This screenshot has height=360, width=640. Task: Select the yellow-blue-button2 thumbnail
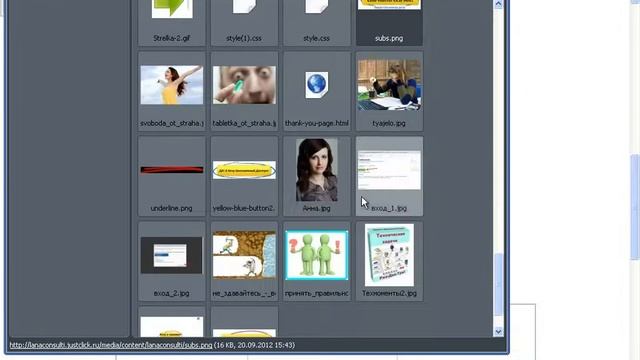tap(244, 170)
